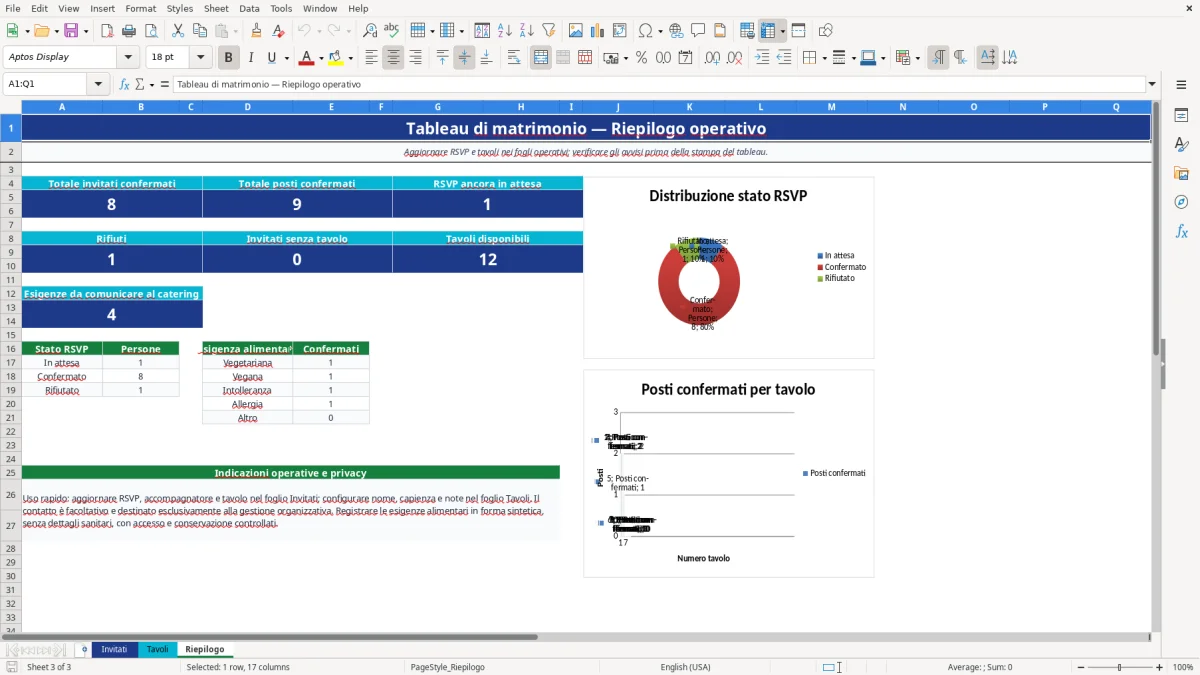The height and width of the screenshot is (675, 1200).
Task: Copy the selected cells
Action: (198, 31)
